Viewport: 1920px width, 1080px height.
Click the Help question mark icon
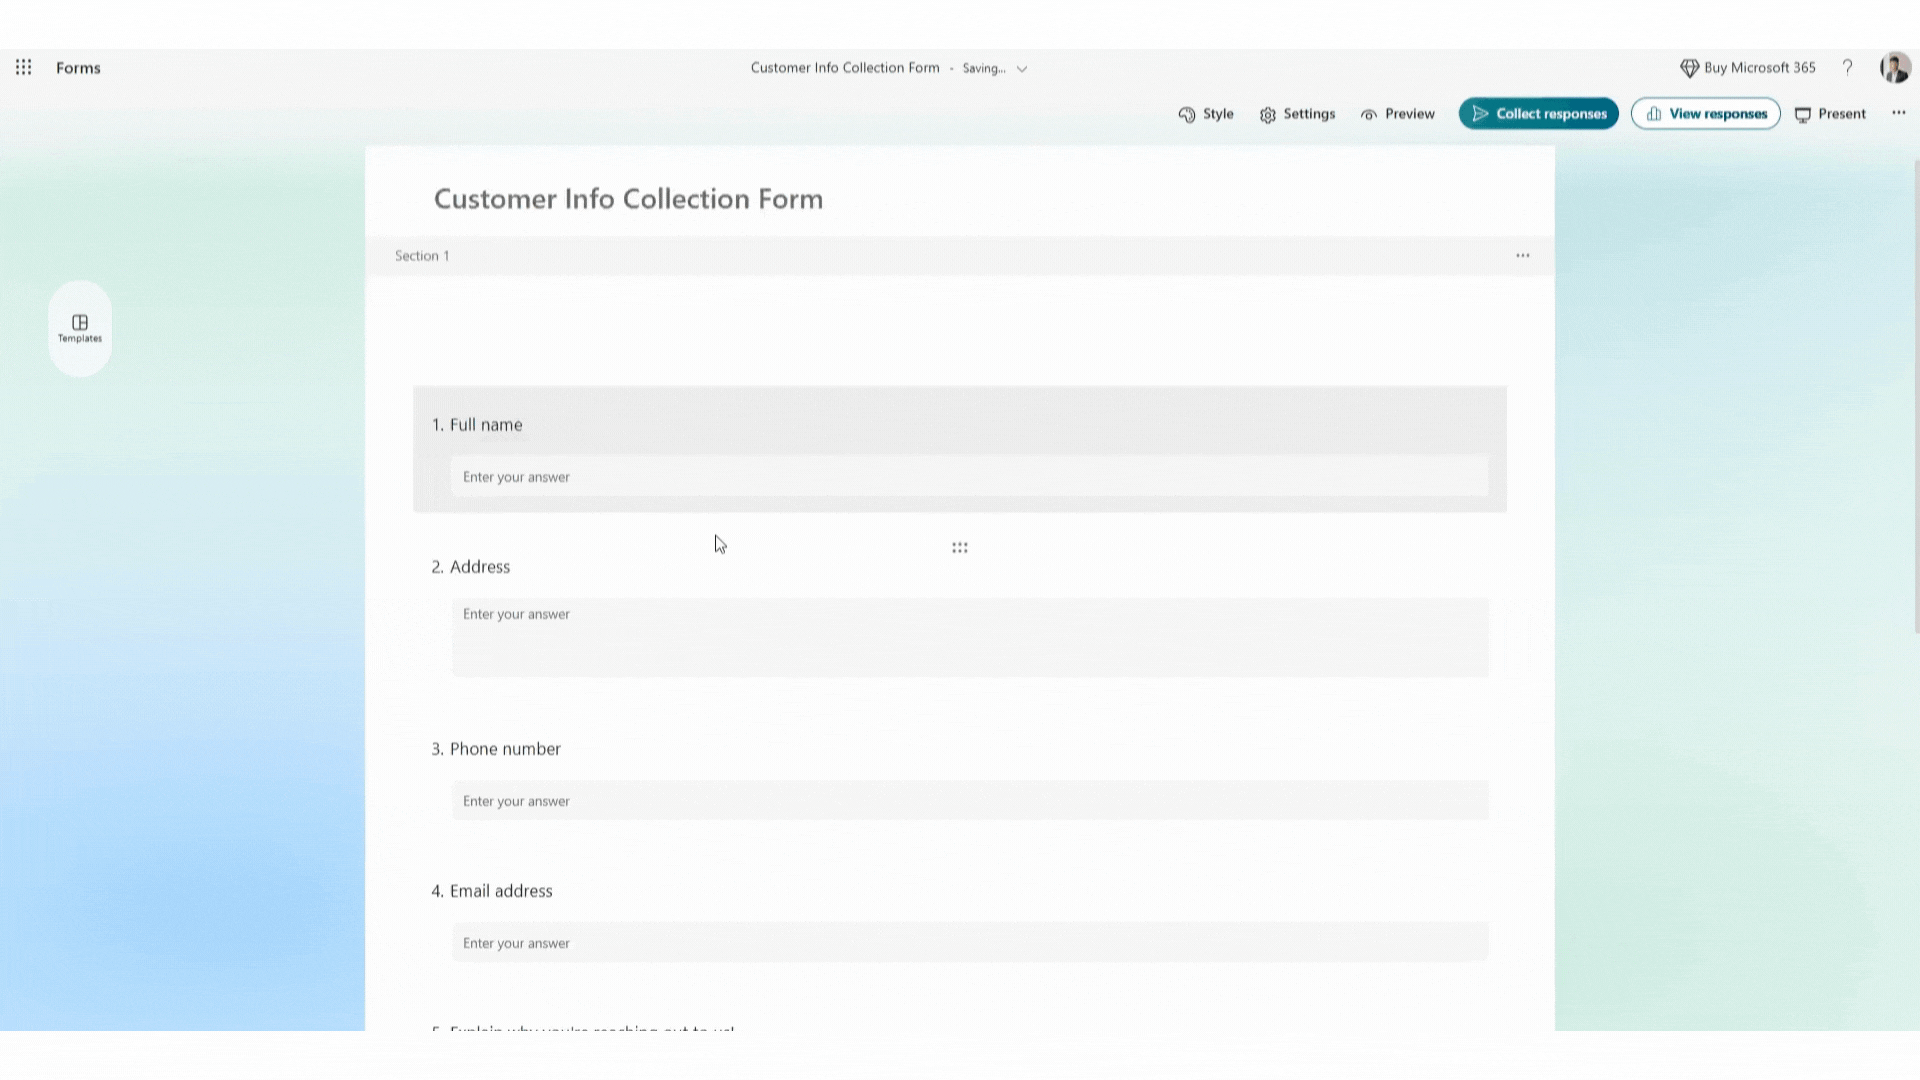1847,67
